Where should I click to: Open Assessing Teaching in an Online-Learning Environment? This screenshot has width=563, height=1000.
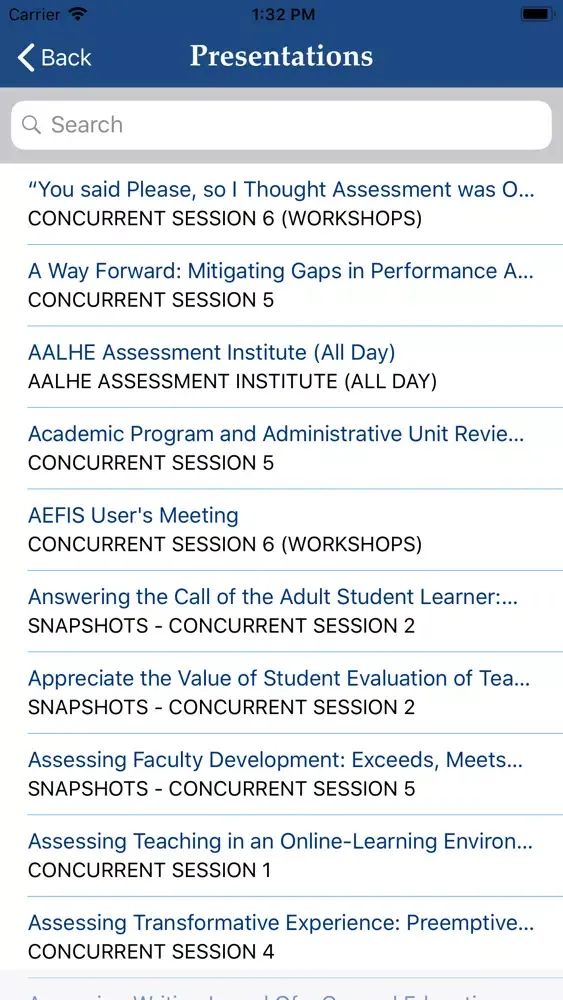281,856
